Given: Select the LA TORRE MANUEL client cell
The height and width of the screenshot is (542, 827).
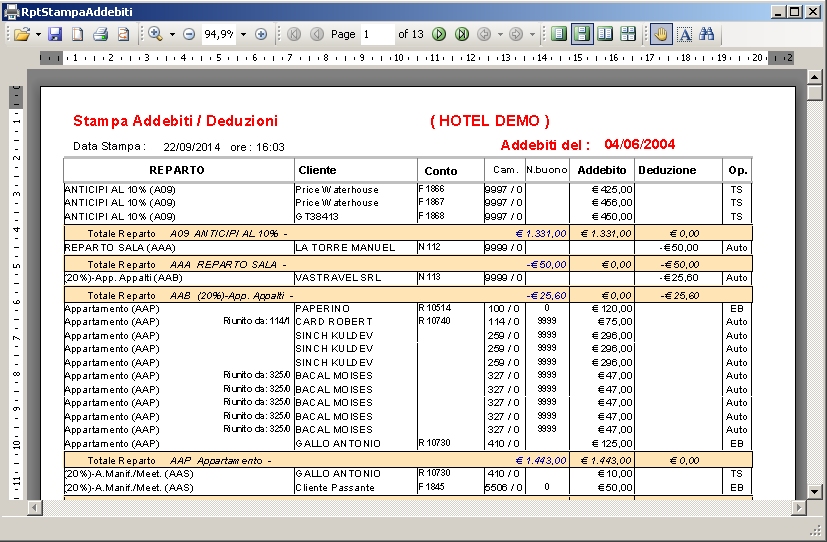Looking at the screenshot, I should click(x=345, y=247).
